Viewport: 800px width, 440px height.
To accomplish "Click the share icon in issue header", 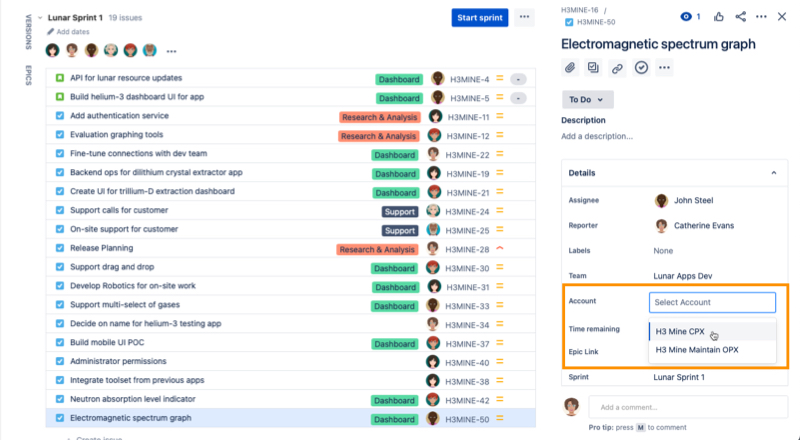I will pos(741,17).
